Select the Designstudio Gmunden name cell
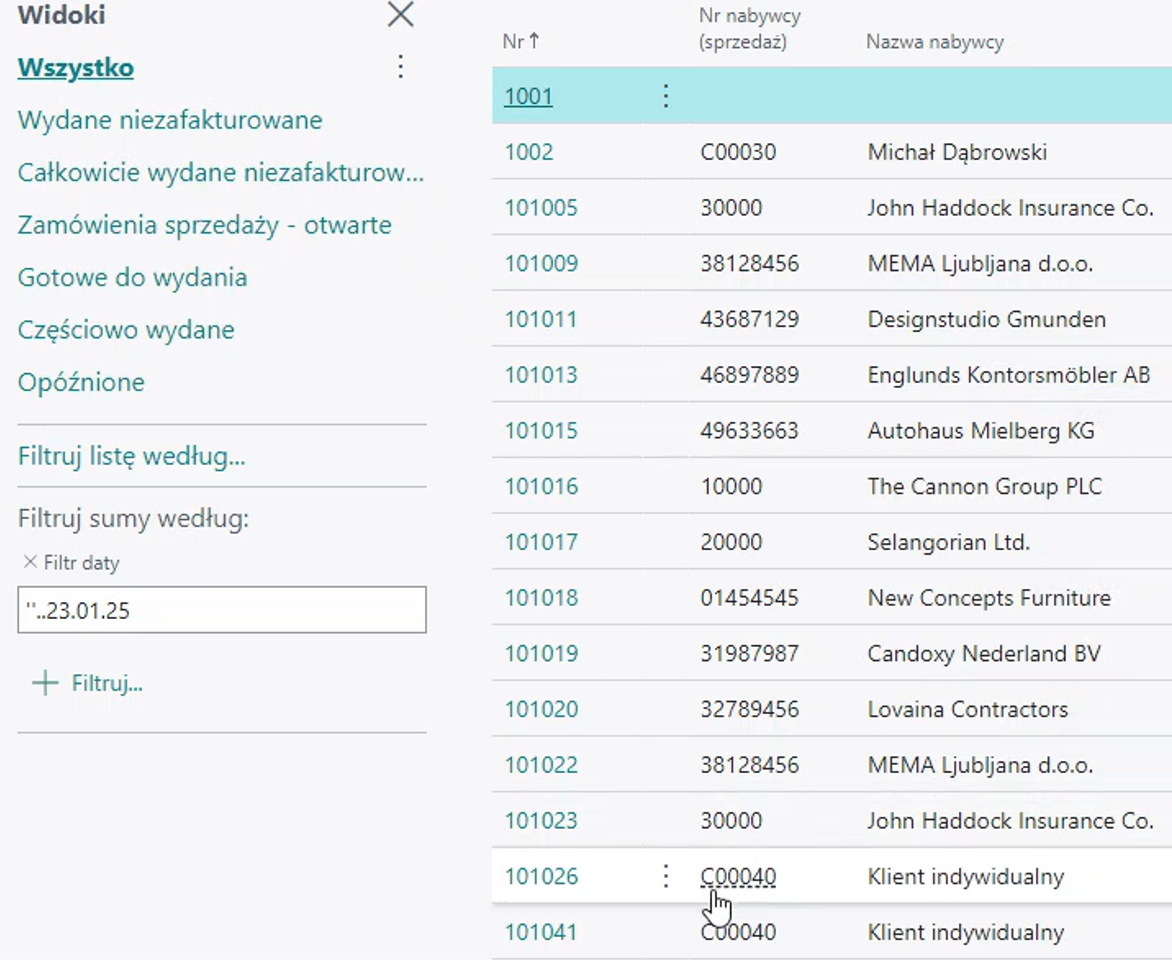The height and width of the screenshot is (960, 1172). pyautogui.click(x=987, y=319)
